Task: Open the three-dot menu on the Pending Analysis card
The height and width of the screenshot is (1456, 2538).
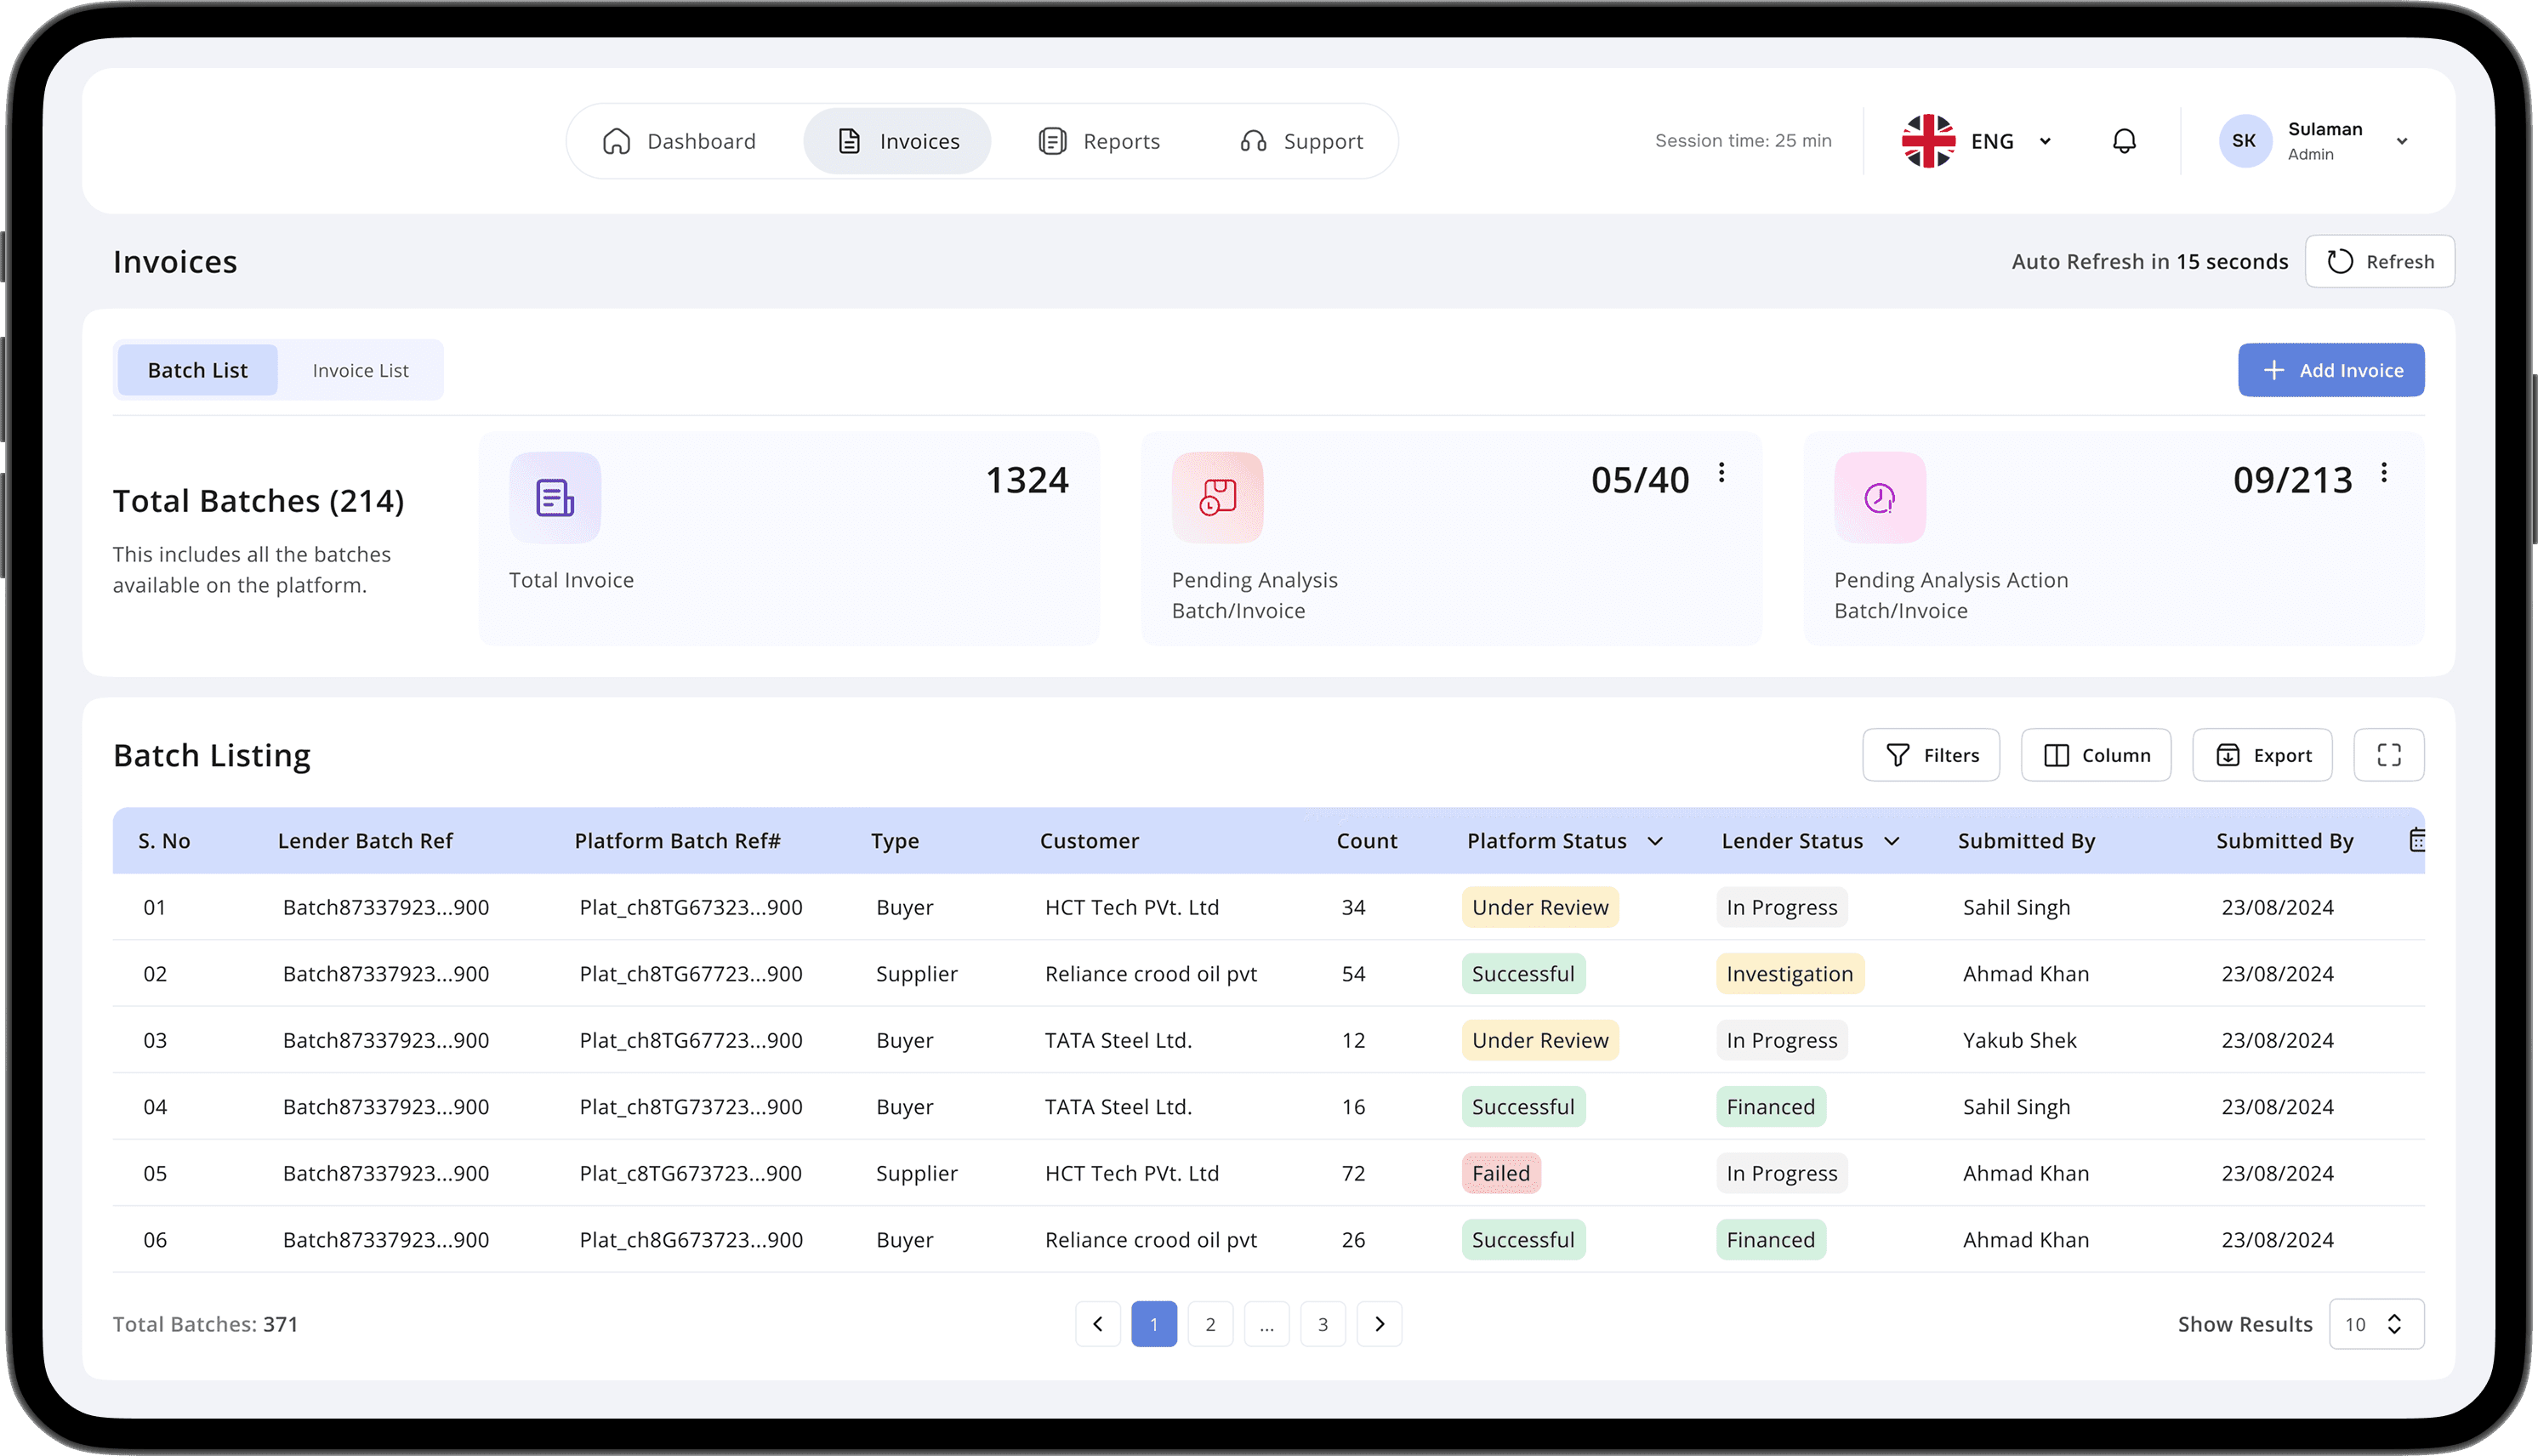Action: coord(1721,473)
